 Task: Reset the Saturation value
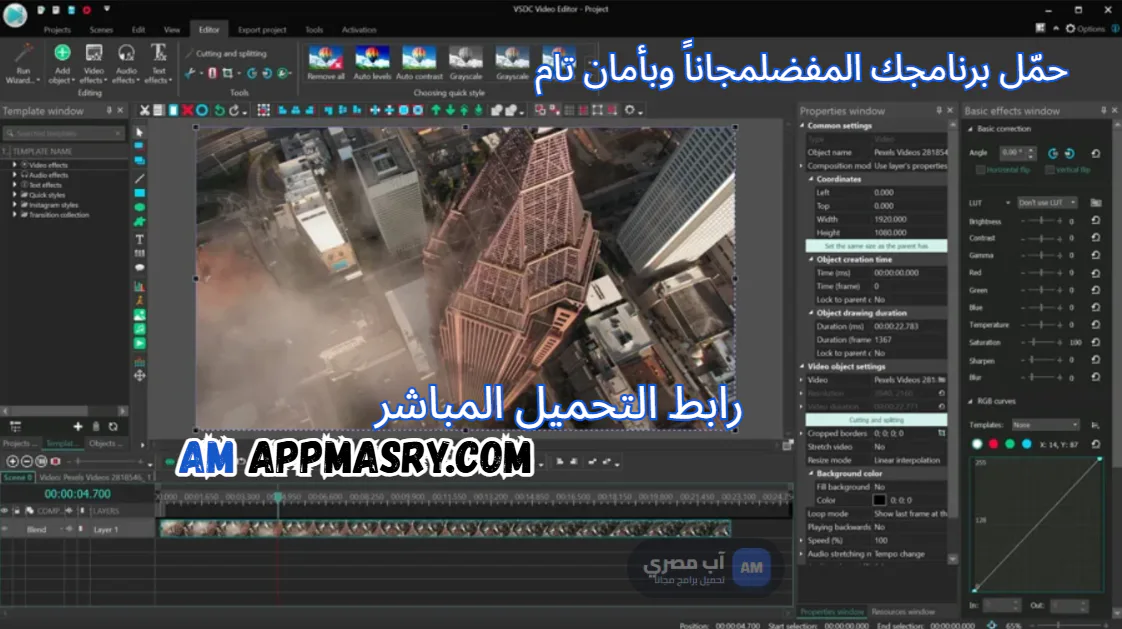1096,342
